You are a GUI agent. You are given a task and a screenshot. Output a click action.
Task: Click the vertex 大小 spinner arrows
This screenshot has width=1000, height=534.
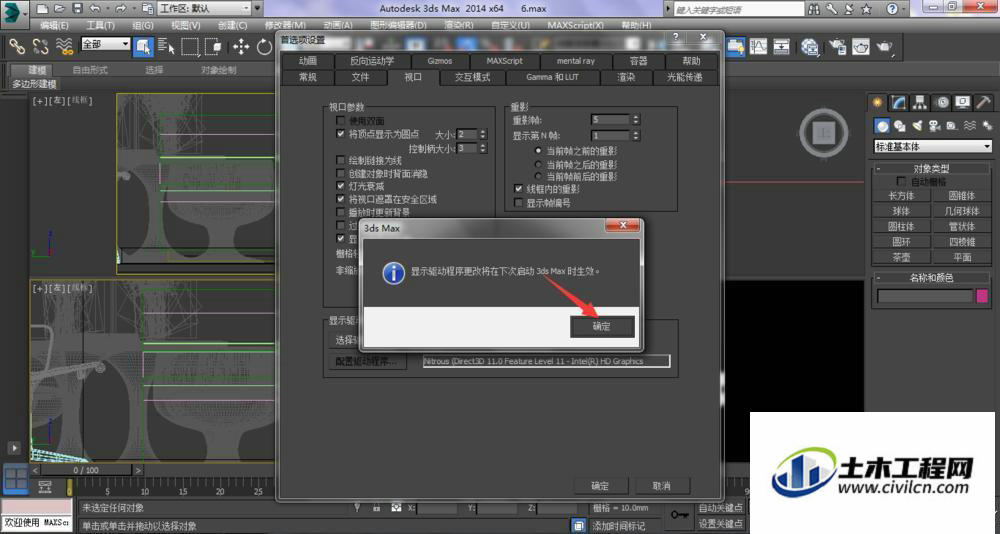tap(483, 135)
